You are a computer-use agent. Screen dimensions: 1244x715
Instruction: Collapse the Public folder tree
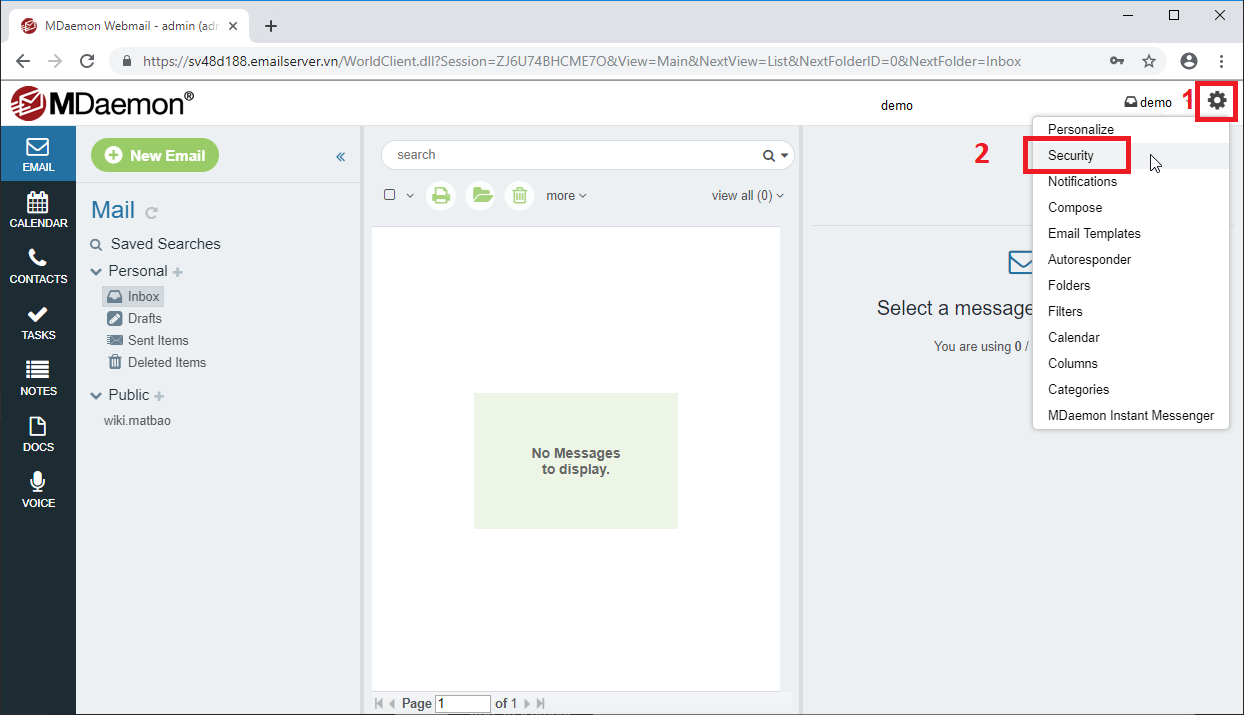point(97,395)
